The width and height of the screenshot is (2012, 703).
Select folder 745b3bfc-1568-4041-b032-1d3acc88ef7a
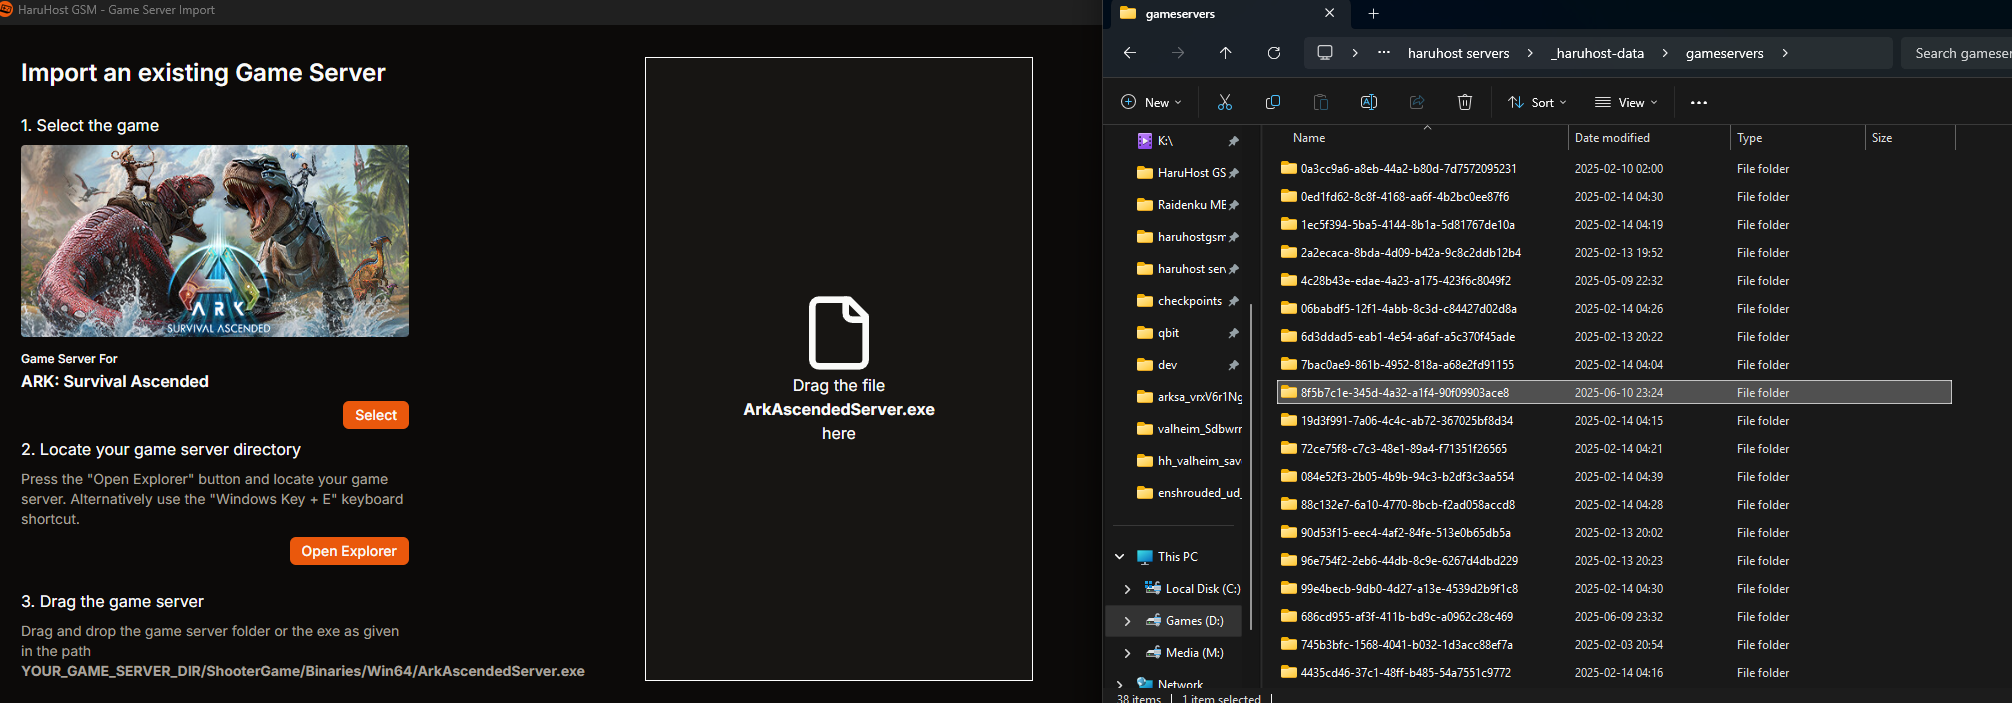[1614, 645]
